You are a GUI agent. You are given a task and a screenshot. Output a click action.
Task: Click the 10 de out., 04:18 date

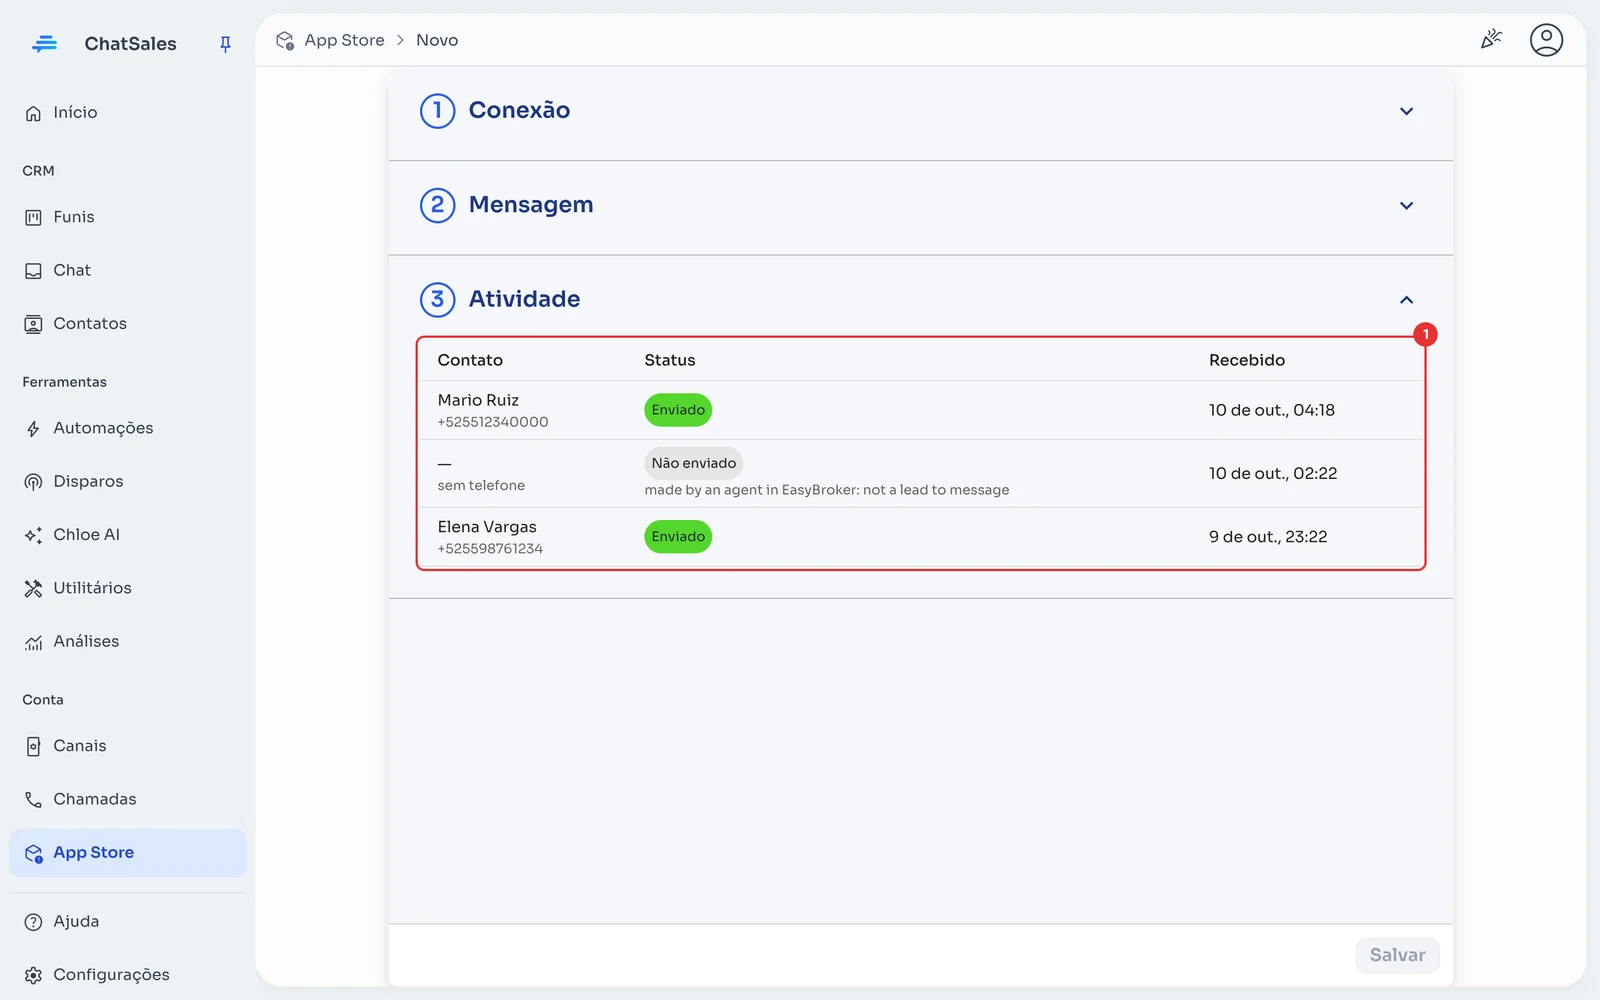pyautogui.click(x=1271, y=410)
